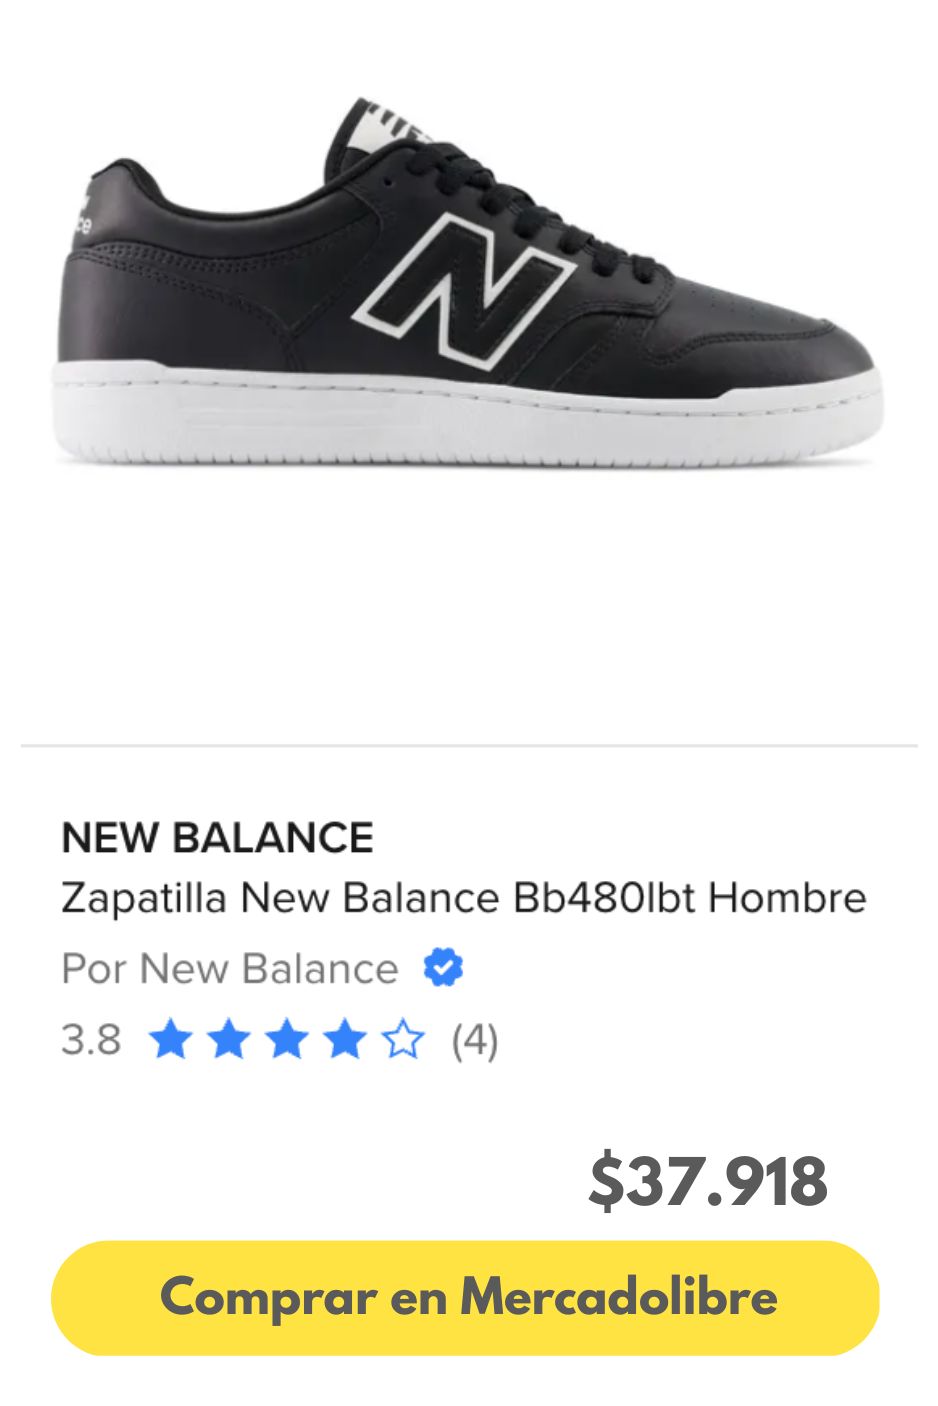Click the second blue rating star

tap(228, 1040)
